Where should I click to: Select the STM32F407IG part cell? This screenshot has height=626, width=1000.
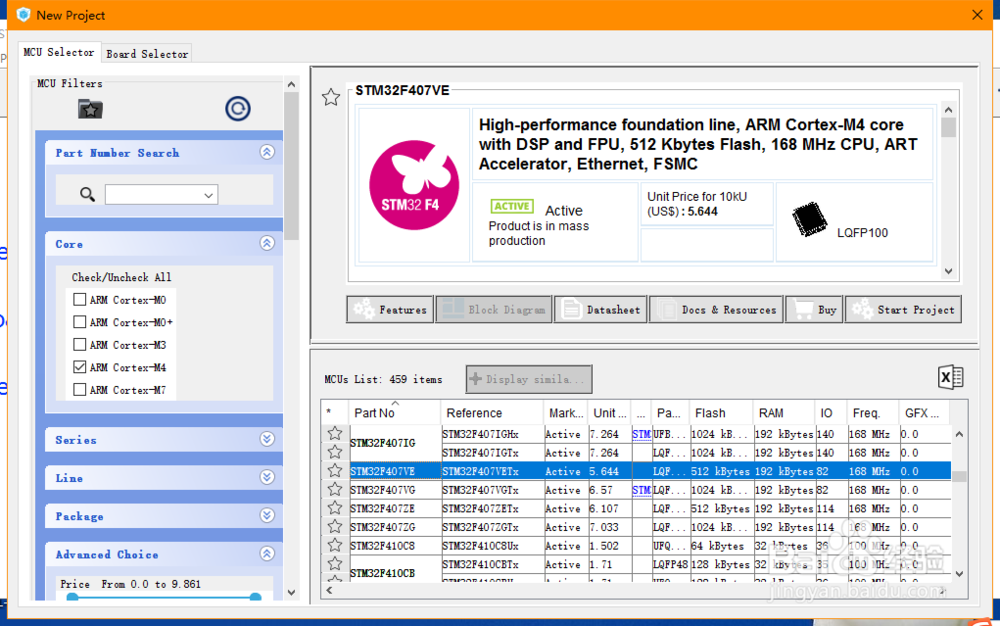pyautogui.click(x=394, y=443)
